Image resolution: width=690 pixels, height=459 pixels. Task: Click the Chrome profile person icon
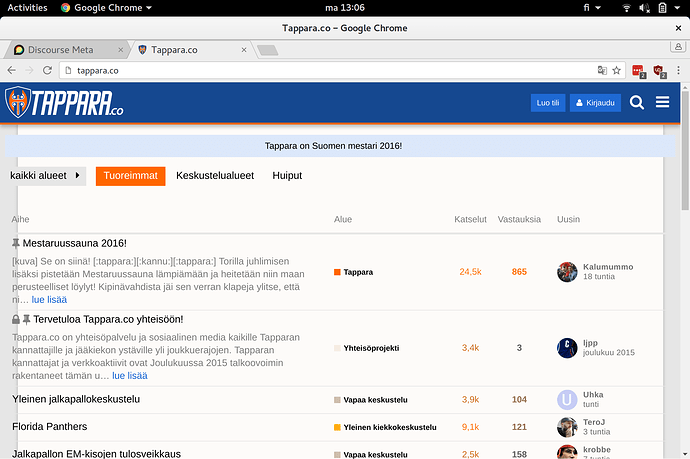point(678,46)
